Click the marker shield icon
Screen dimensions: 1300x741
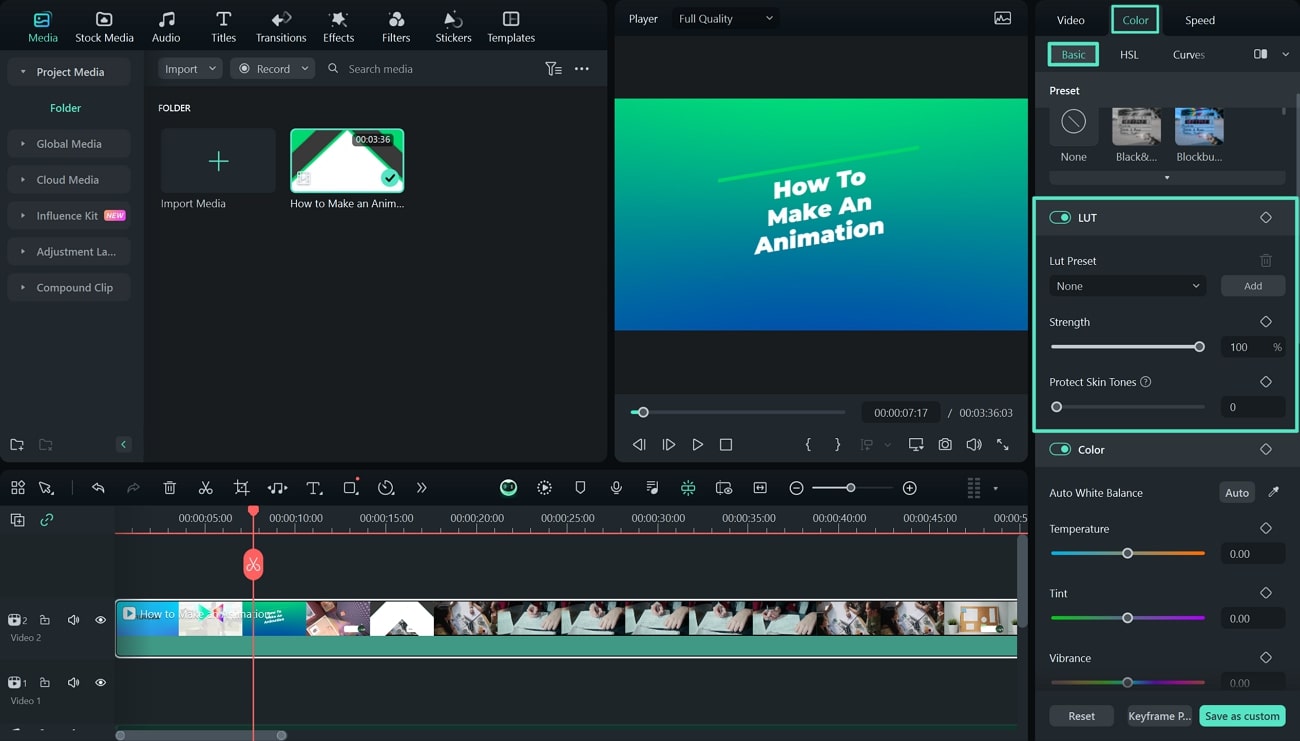coord(580,488)
